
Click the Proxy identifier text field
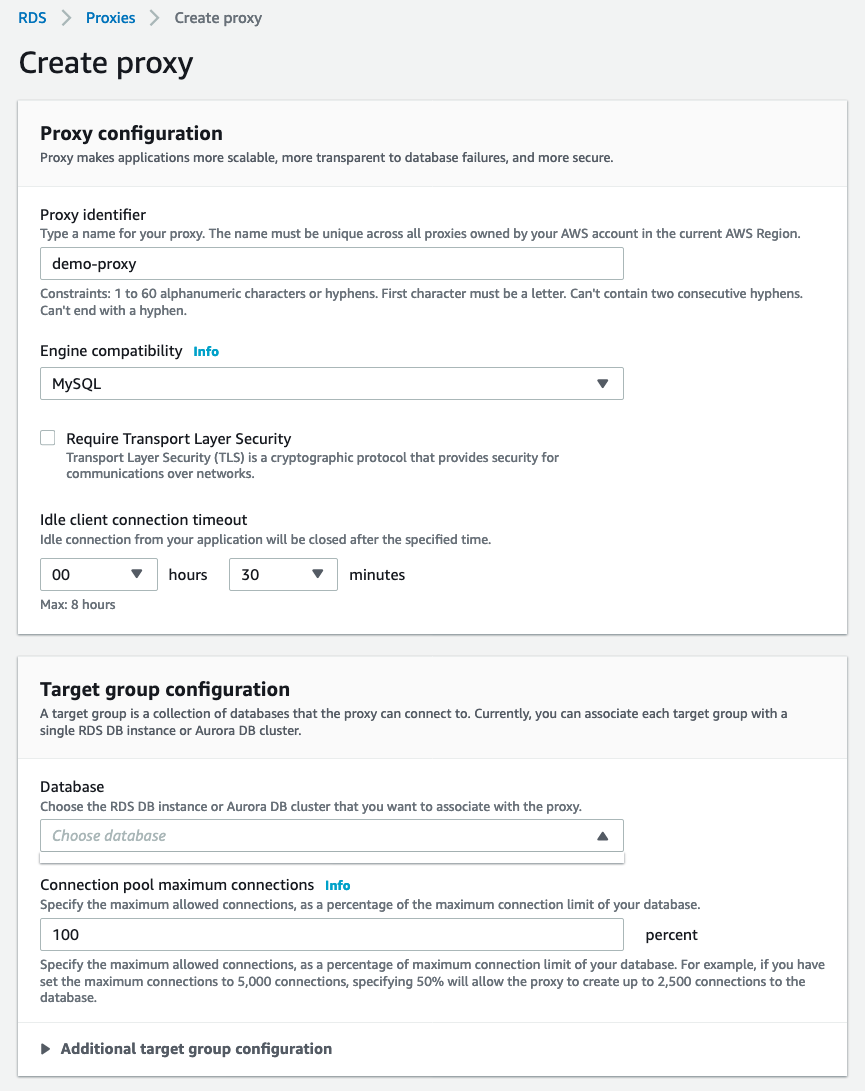tap(331, 264)
